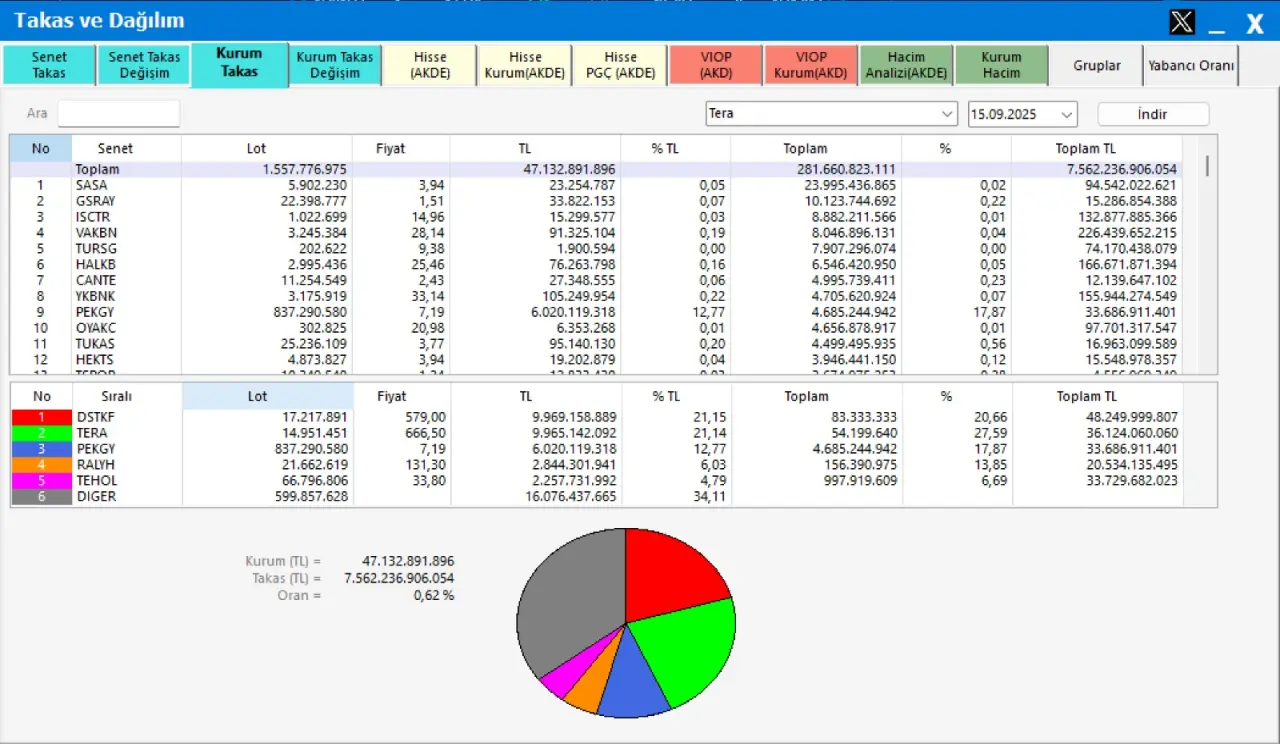Click the Fiyat header in lower table
Screen dimensions: 1280x744
pos(391,396)
